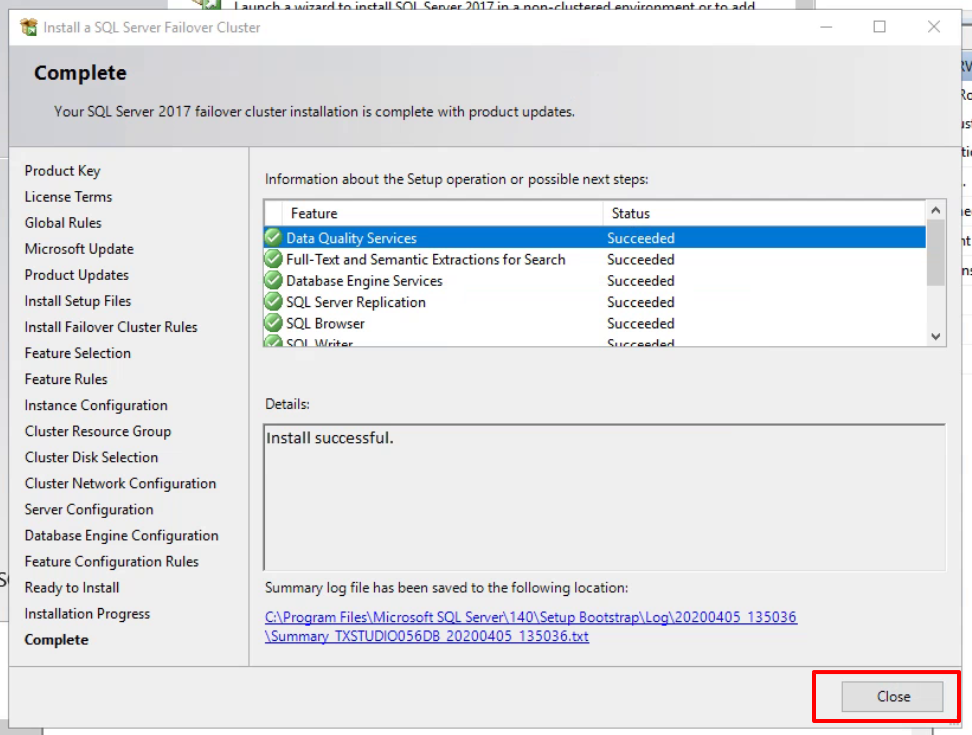Screen dimensions: 972x735
Task: Click the Close button to finish setup
Action: pyautogui.click(x=892, y=697)
